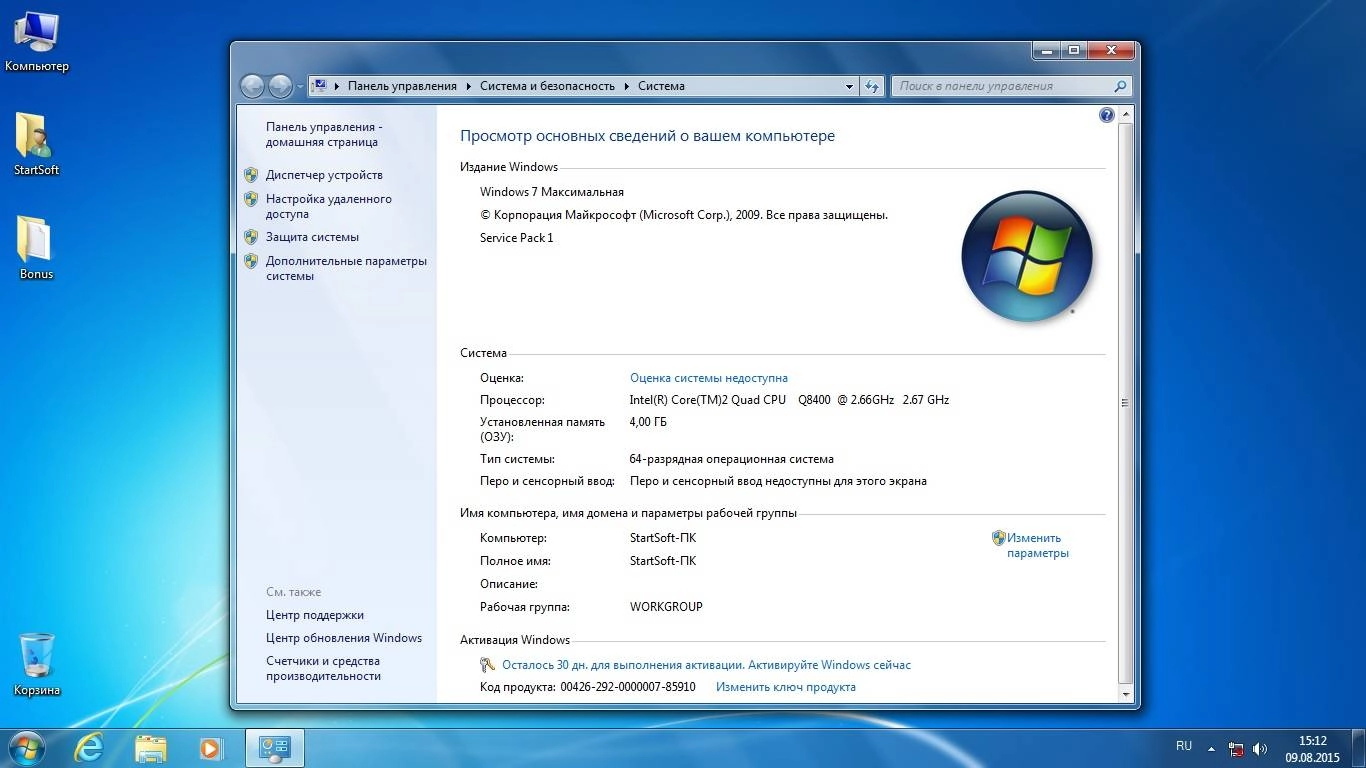
Task: Click the address bar computer icon
Action: pos(319,86)
